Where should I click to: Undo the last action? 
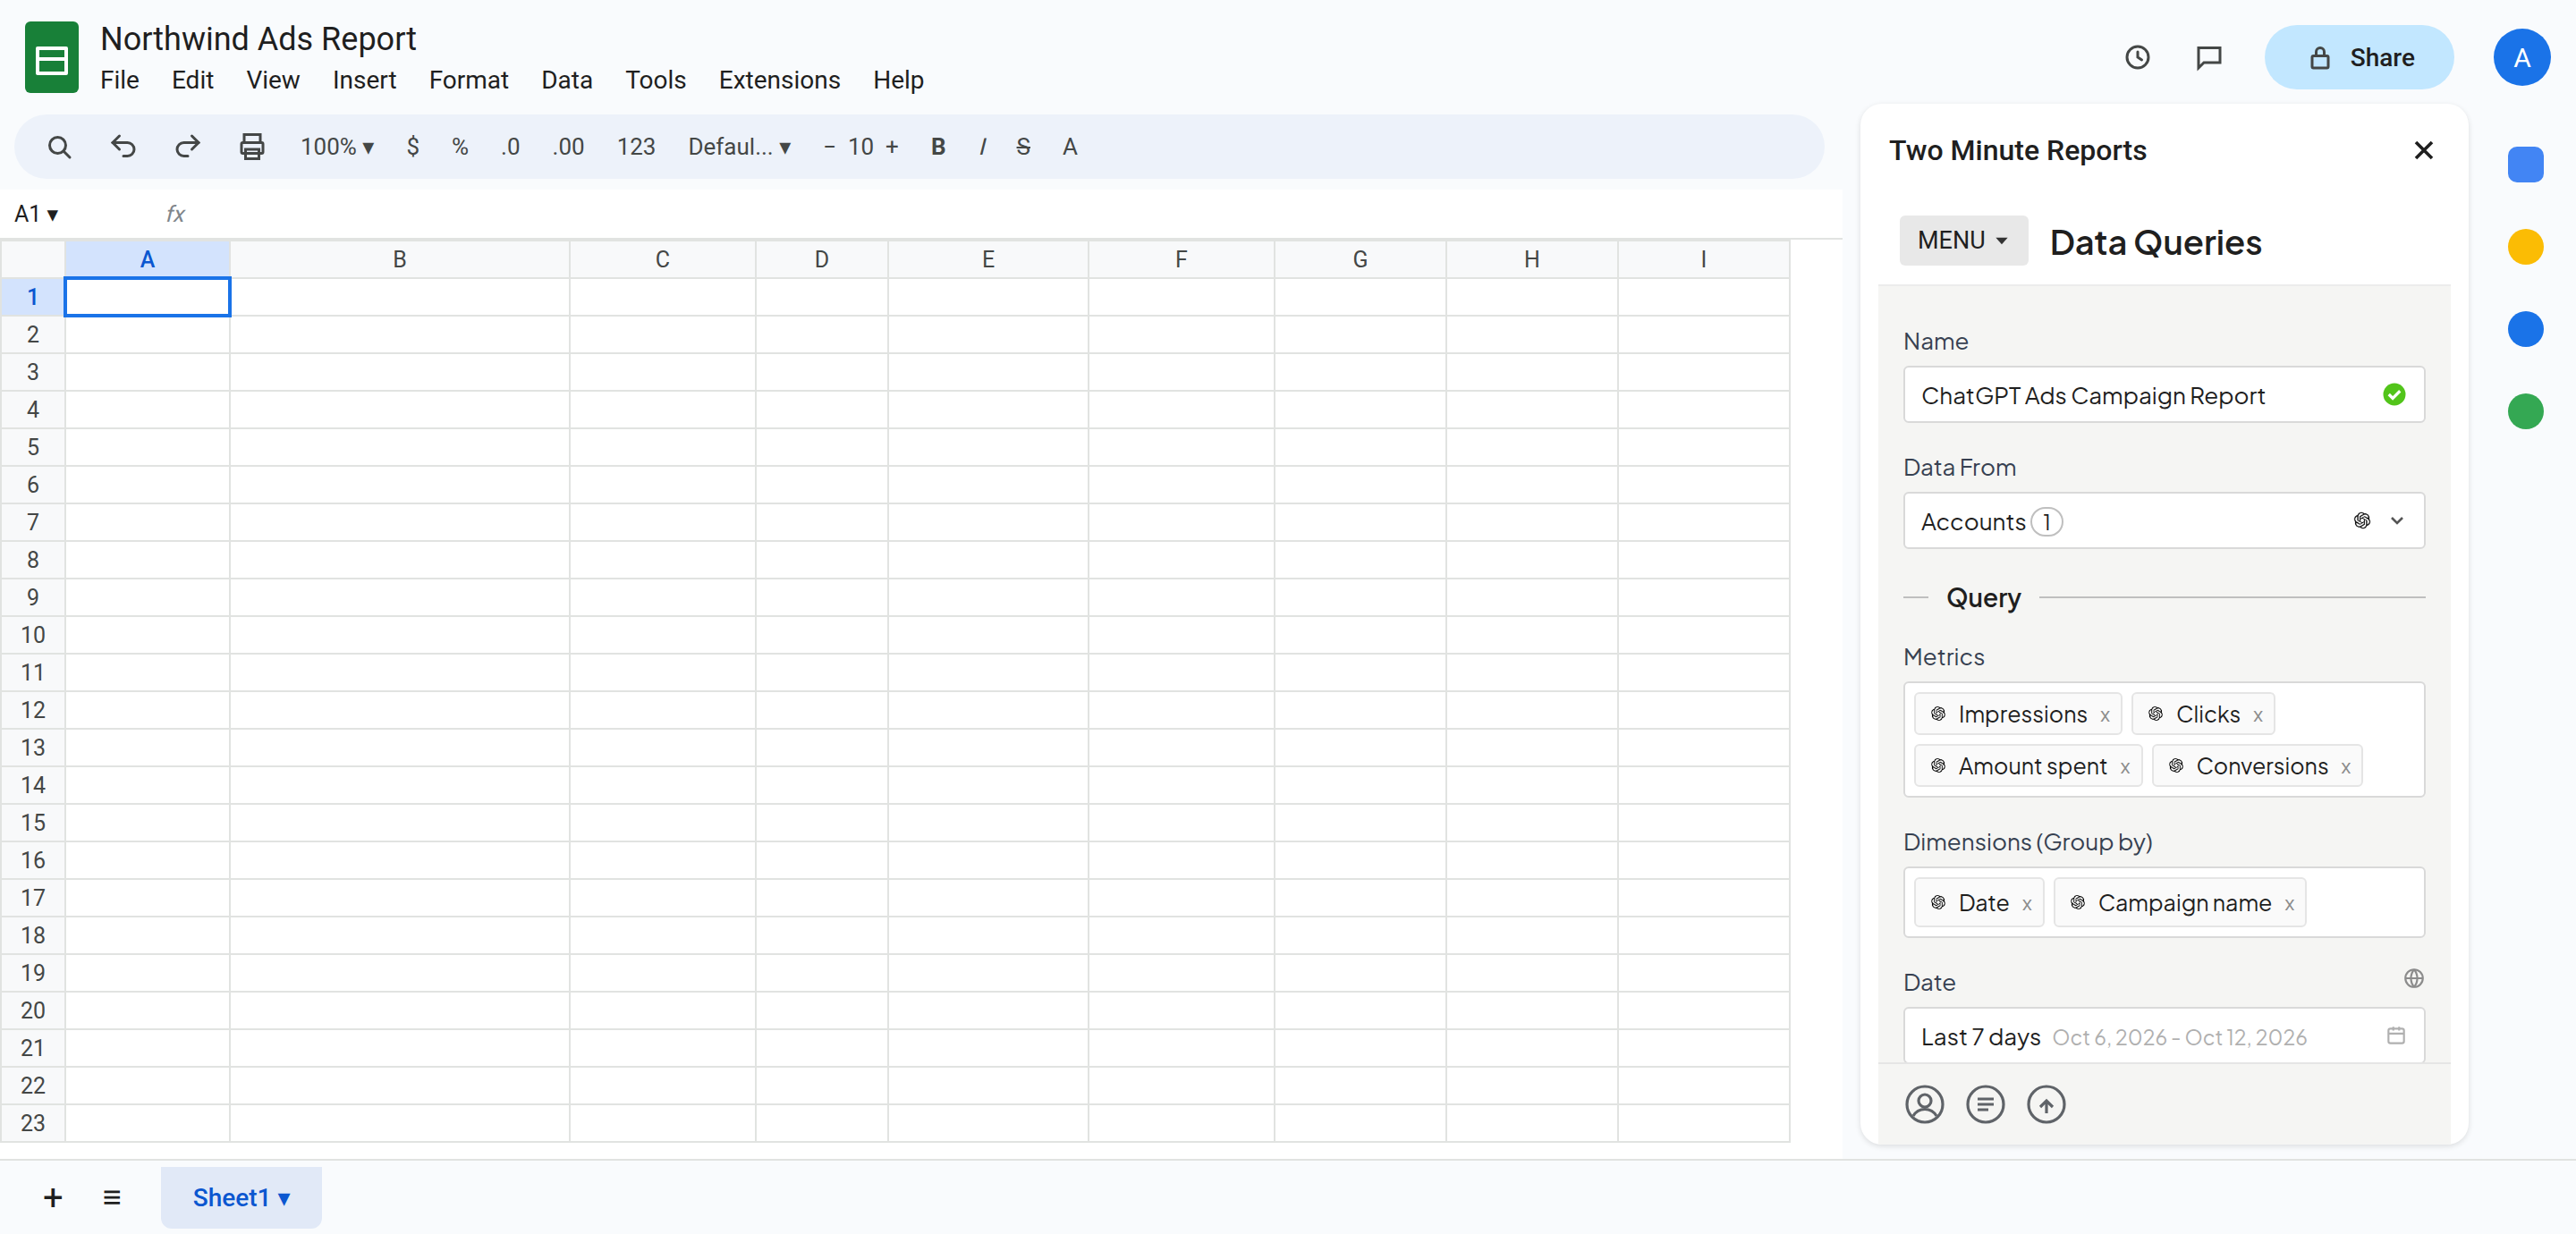tap(123, 147)
